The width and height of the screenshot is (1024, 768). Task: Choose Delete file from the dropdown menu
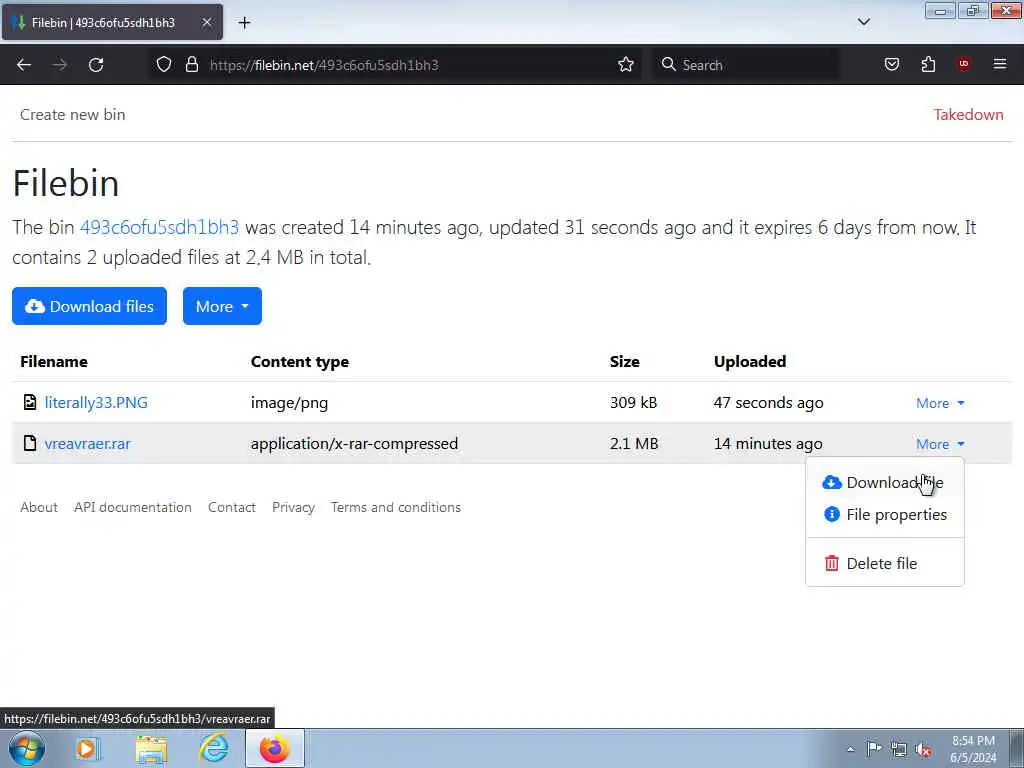[885, 563]
